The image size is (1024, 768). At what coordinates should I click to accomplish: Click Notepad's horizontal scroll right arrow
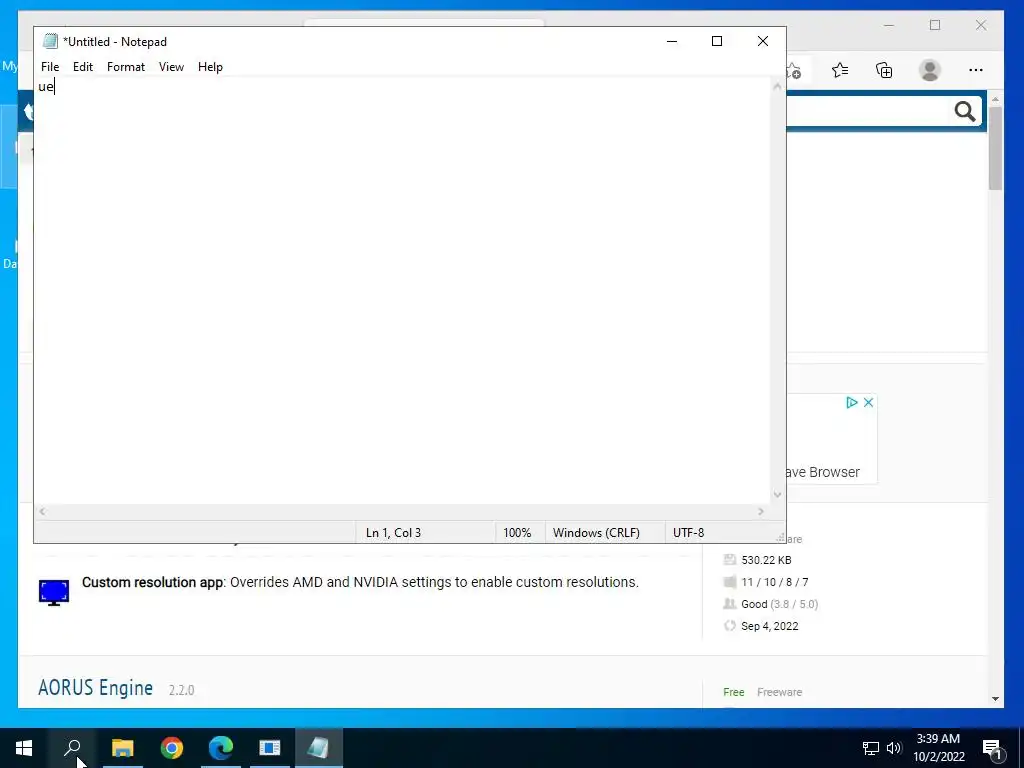point(761,512)
